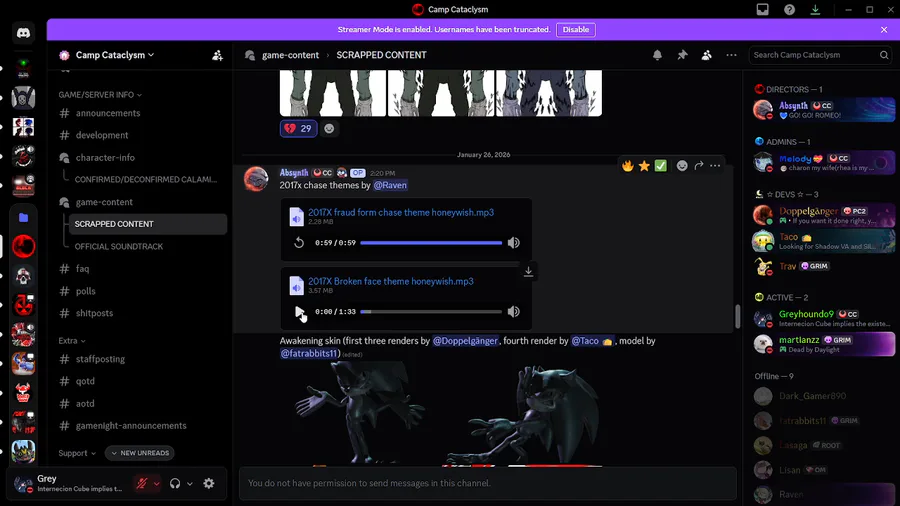This screenshot has width=900, height=506.
Task: Open the server folder icon in sidebar
Action: [23, 217]
